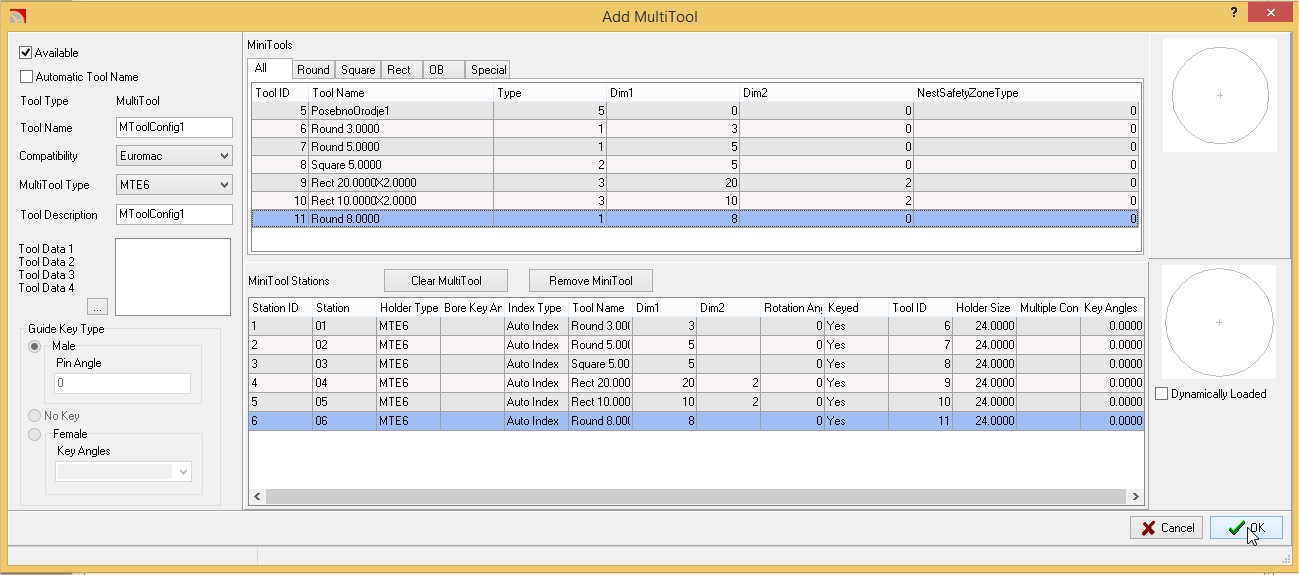1299x575 pixels.
Task: Click the ellipsis button below Tool Data
Action: [x=97, y=307]
